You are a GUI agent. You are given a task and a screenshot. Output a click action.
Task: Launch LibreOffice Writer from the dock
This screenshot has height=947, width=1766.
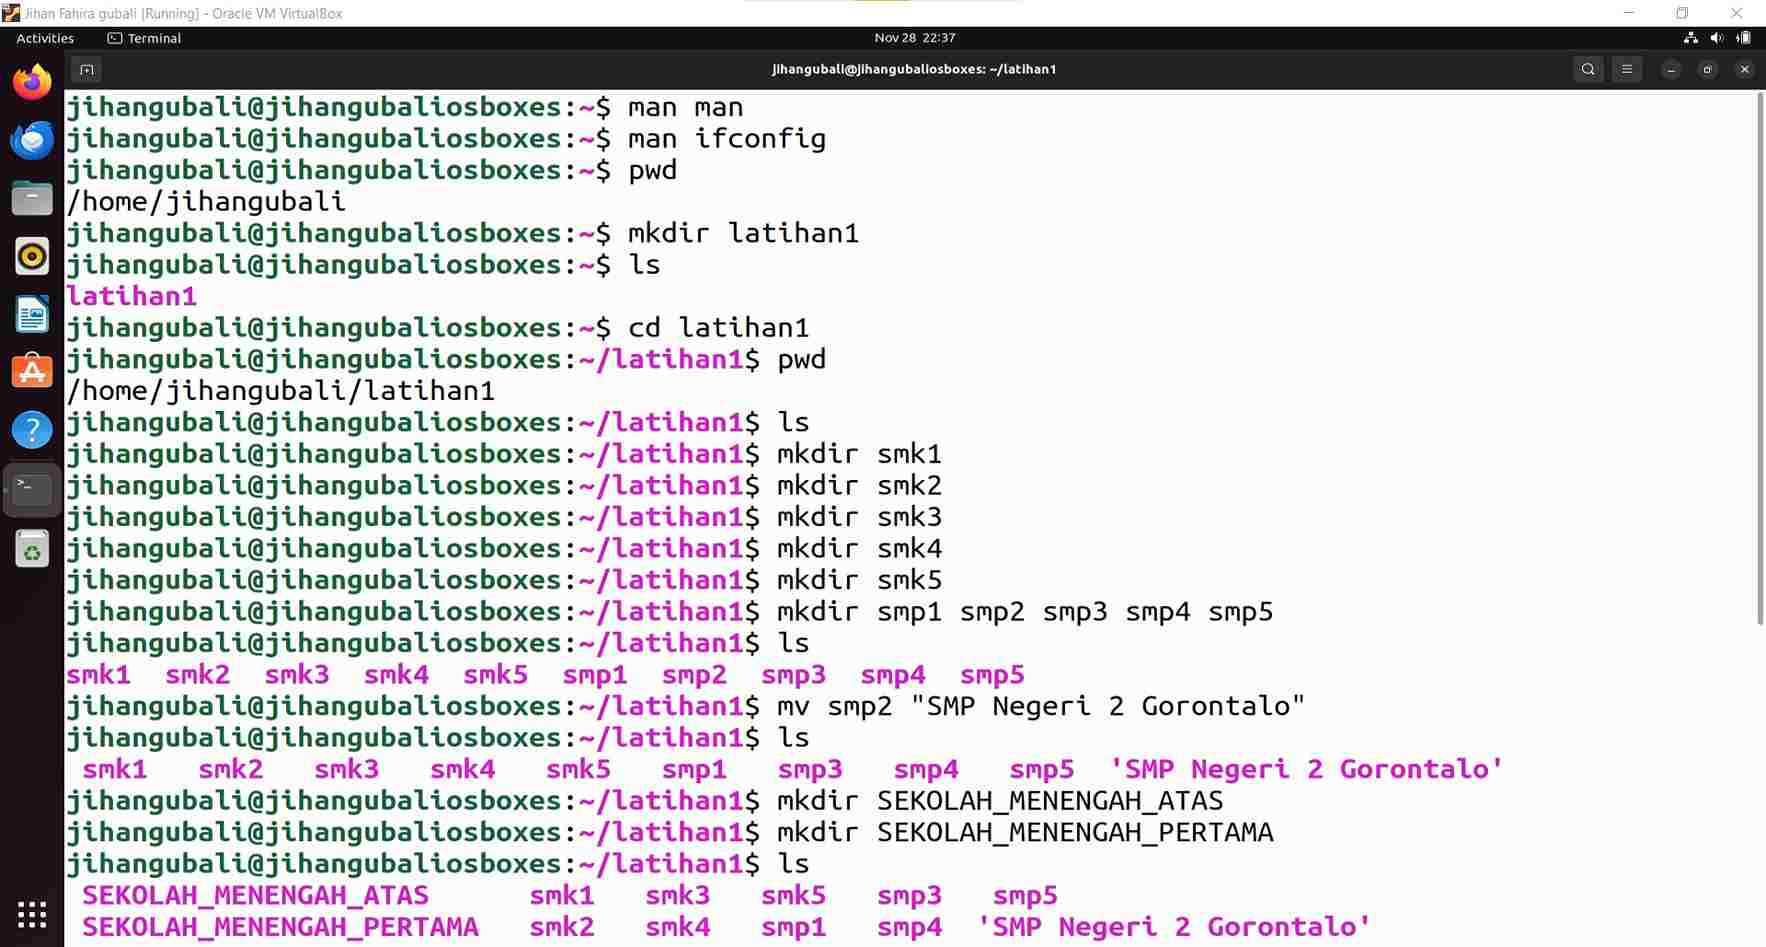(32, 314)
